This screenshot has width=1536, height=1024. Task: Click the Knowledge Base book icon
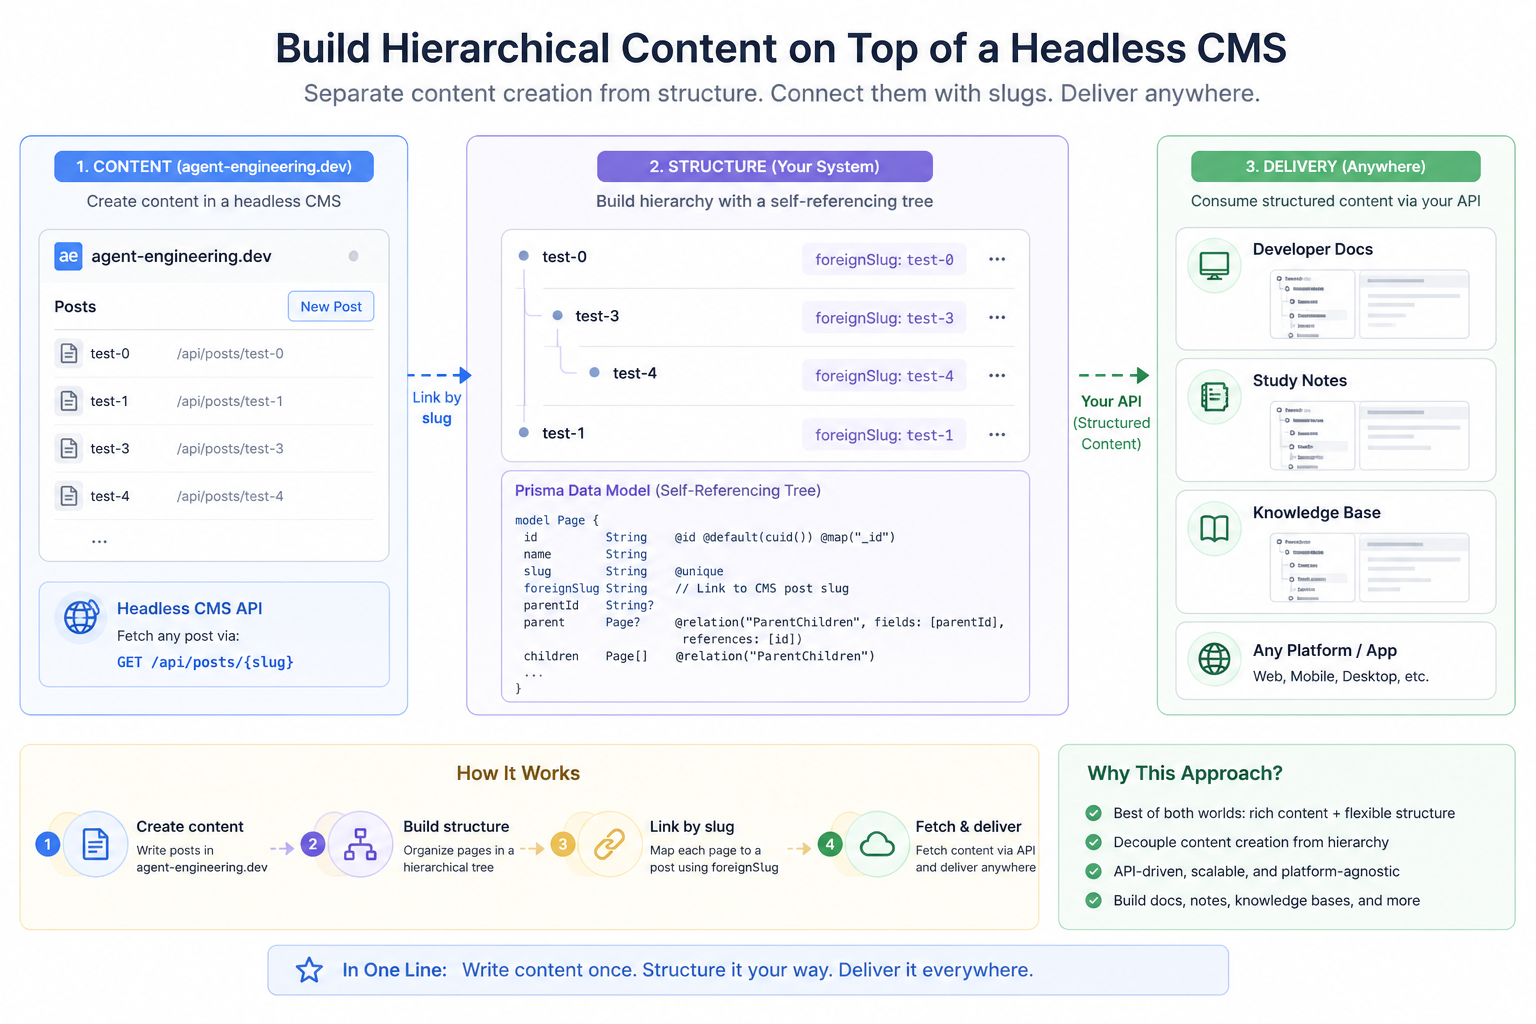click(x=1213, y=528)
